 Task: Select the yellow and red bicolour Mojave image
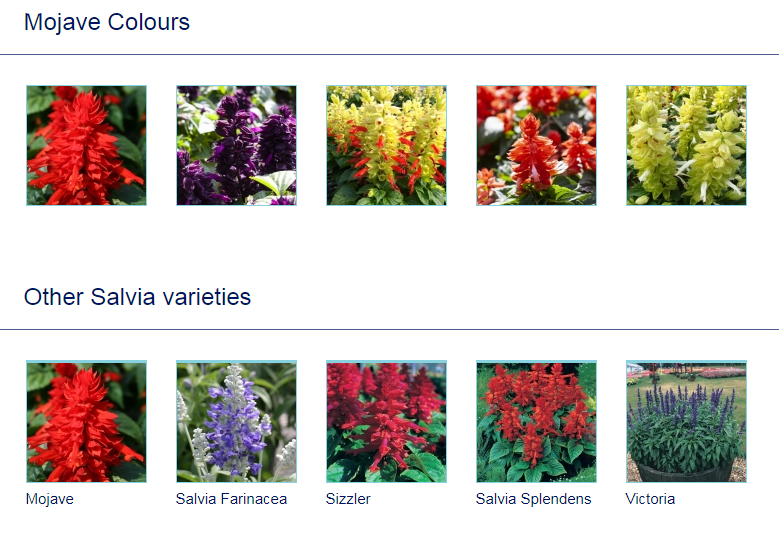click(387, 145)
